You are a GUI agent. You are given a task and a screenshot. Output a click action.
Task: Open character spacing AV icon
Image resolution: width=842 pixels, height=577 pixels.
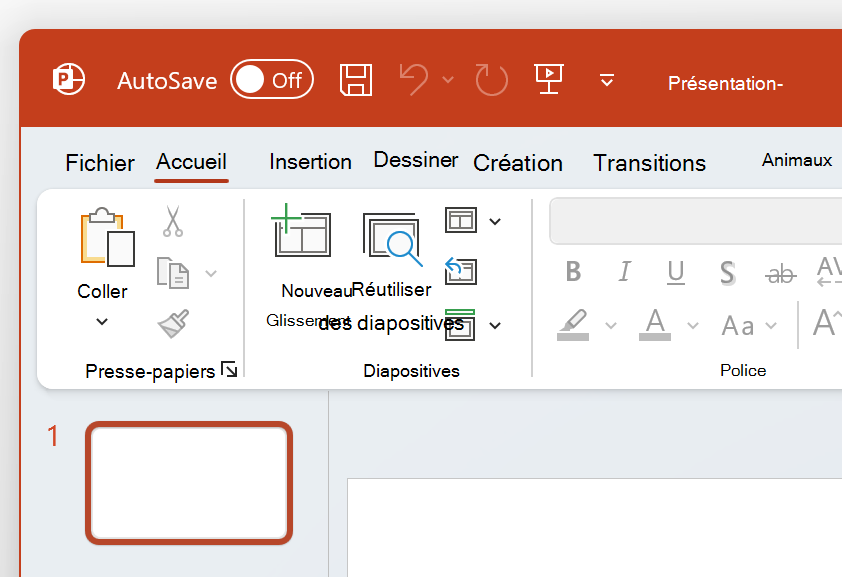click(829, 272)
